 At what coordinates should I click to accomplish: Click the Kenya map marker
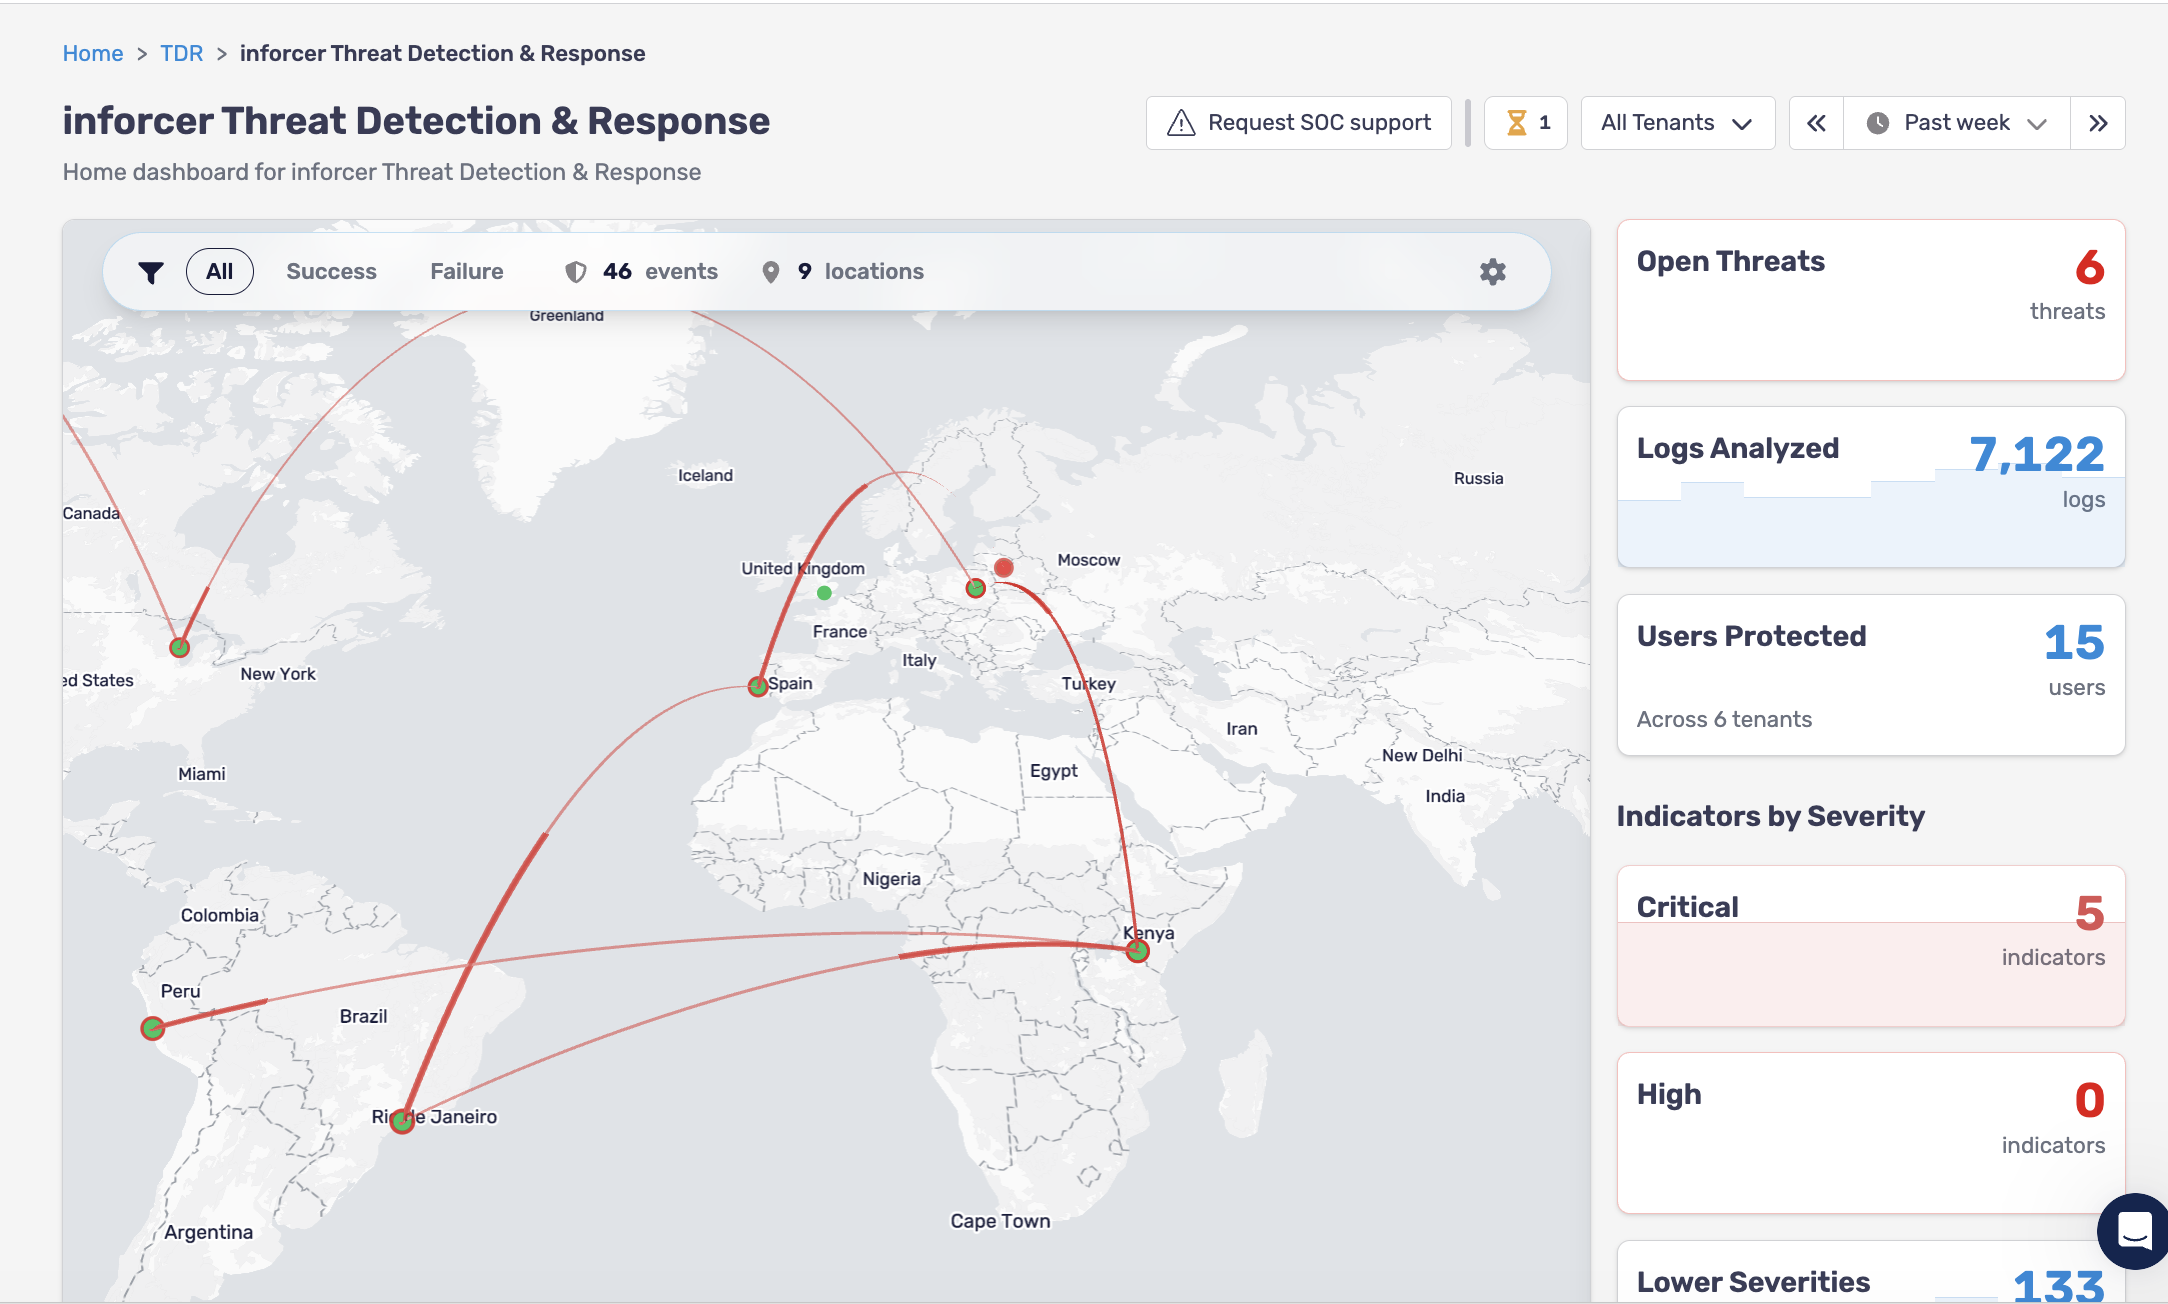click(x=1137, y=951)
